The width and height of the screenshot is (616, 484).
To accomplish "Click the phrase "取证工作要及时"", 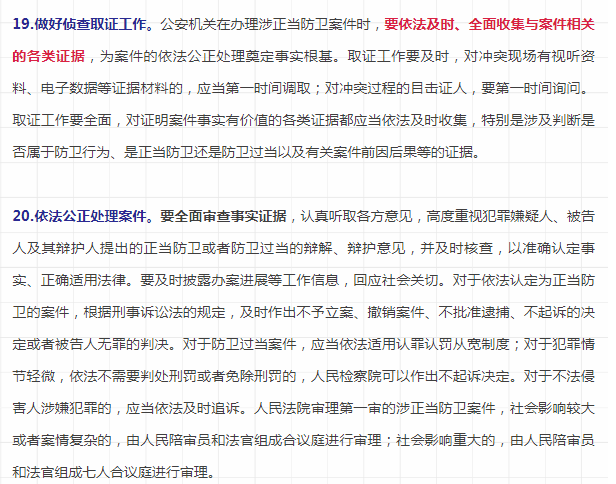I will [x=398, y=56].
